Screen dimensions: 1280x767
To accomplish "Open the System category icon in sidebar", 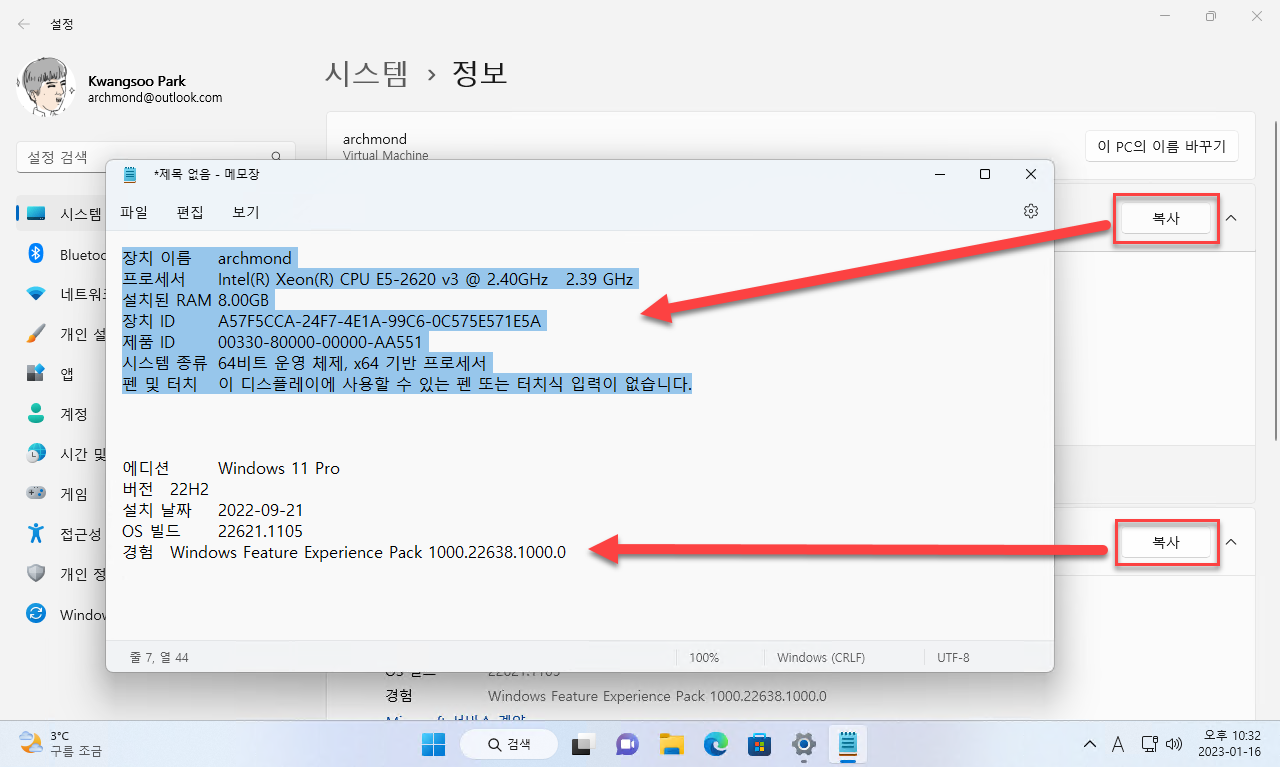I will coord(36,213).
